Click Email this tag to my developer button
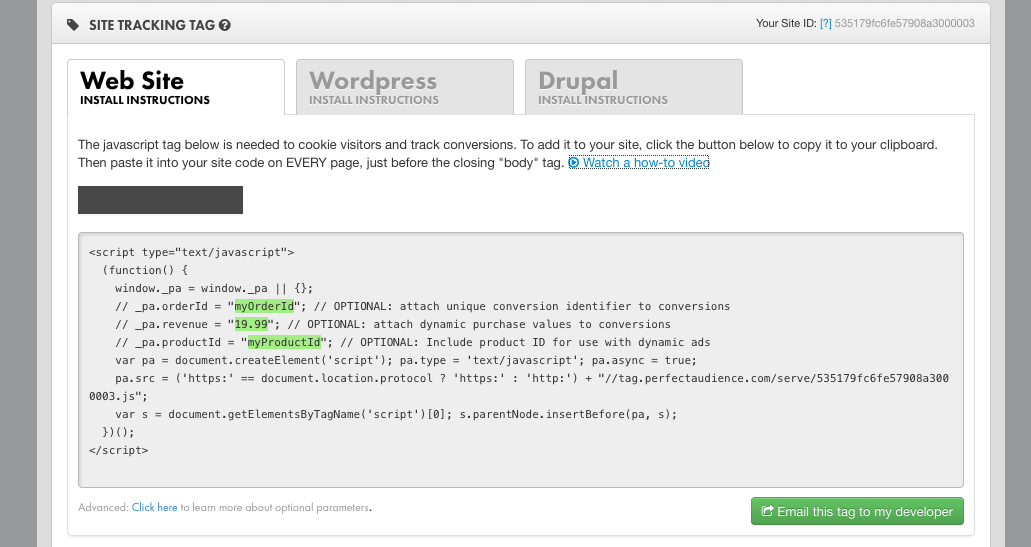The width and height of the screenshot is (1031, 547). pyautogui.click(x=857, y=511)
